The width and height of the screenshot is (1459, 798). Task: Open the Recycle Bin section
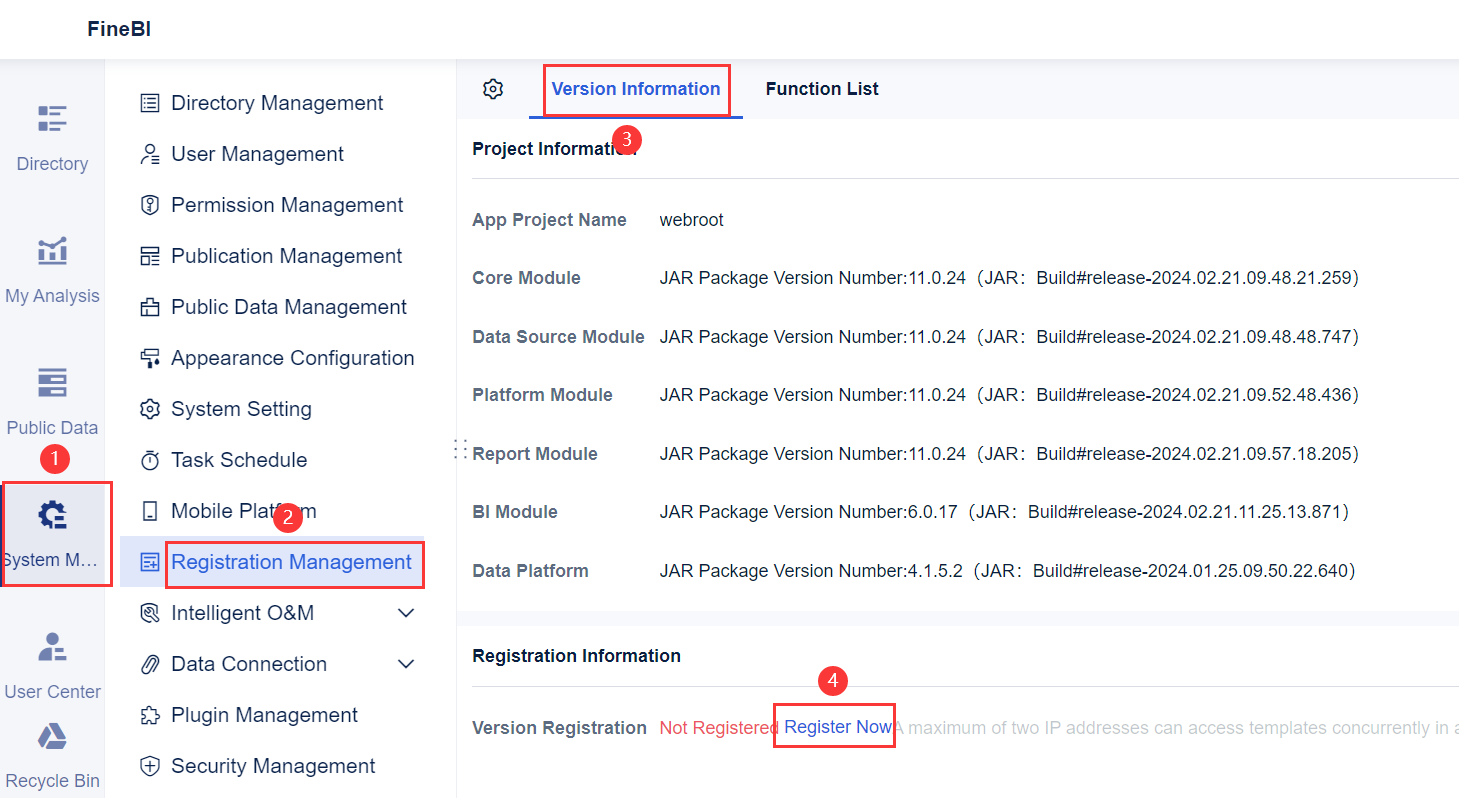(x=52, y=755)
